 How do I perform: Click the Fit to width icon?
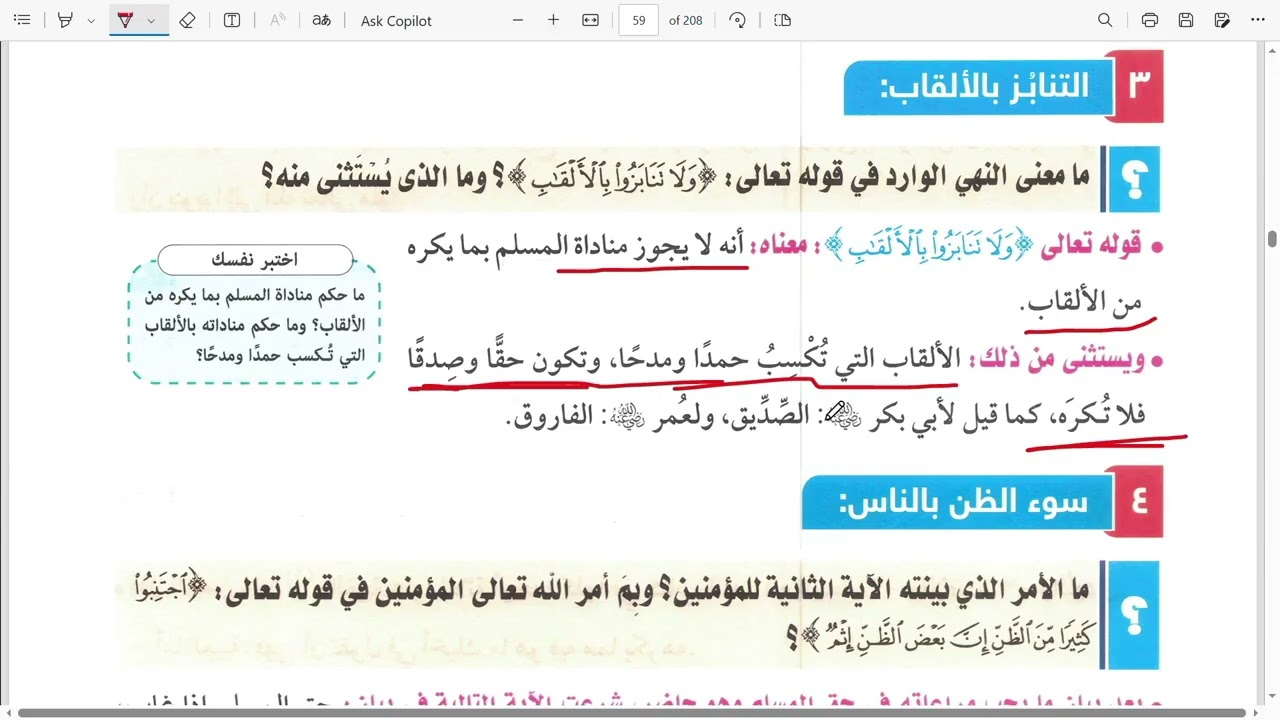point(590,20)
